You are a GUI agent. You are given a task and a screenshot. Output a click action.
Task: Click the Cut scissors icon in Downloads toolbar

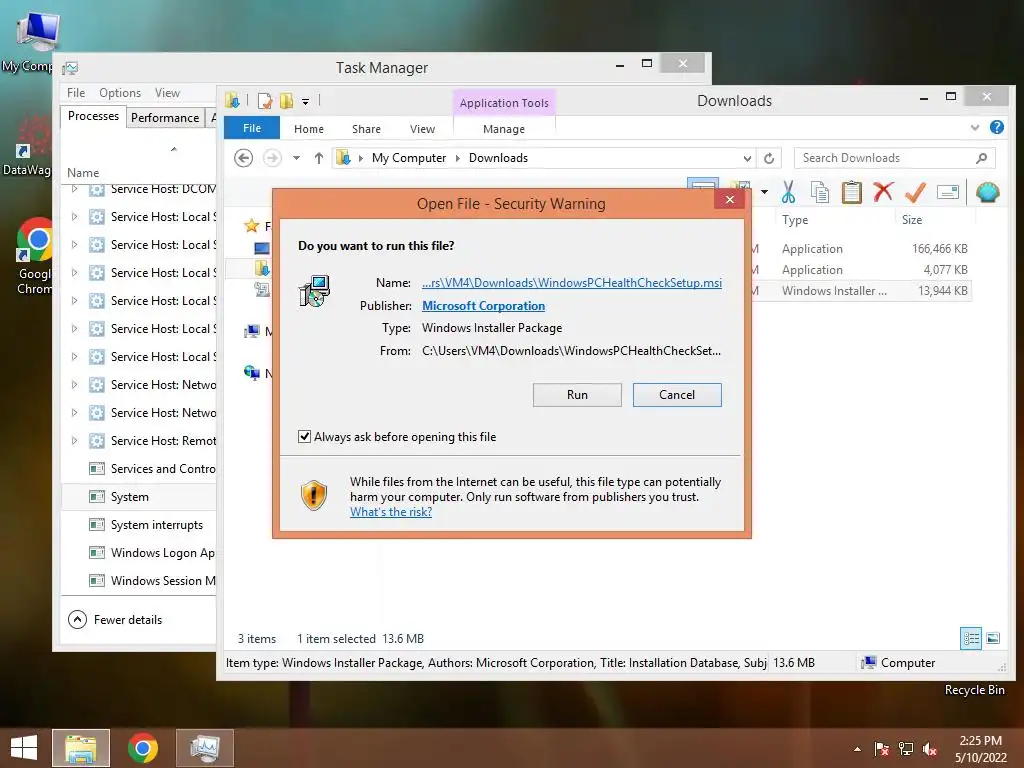click(788, 192)
